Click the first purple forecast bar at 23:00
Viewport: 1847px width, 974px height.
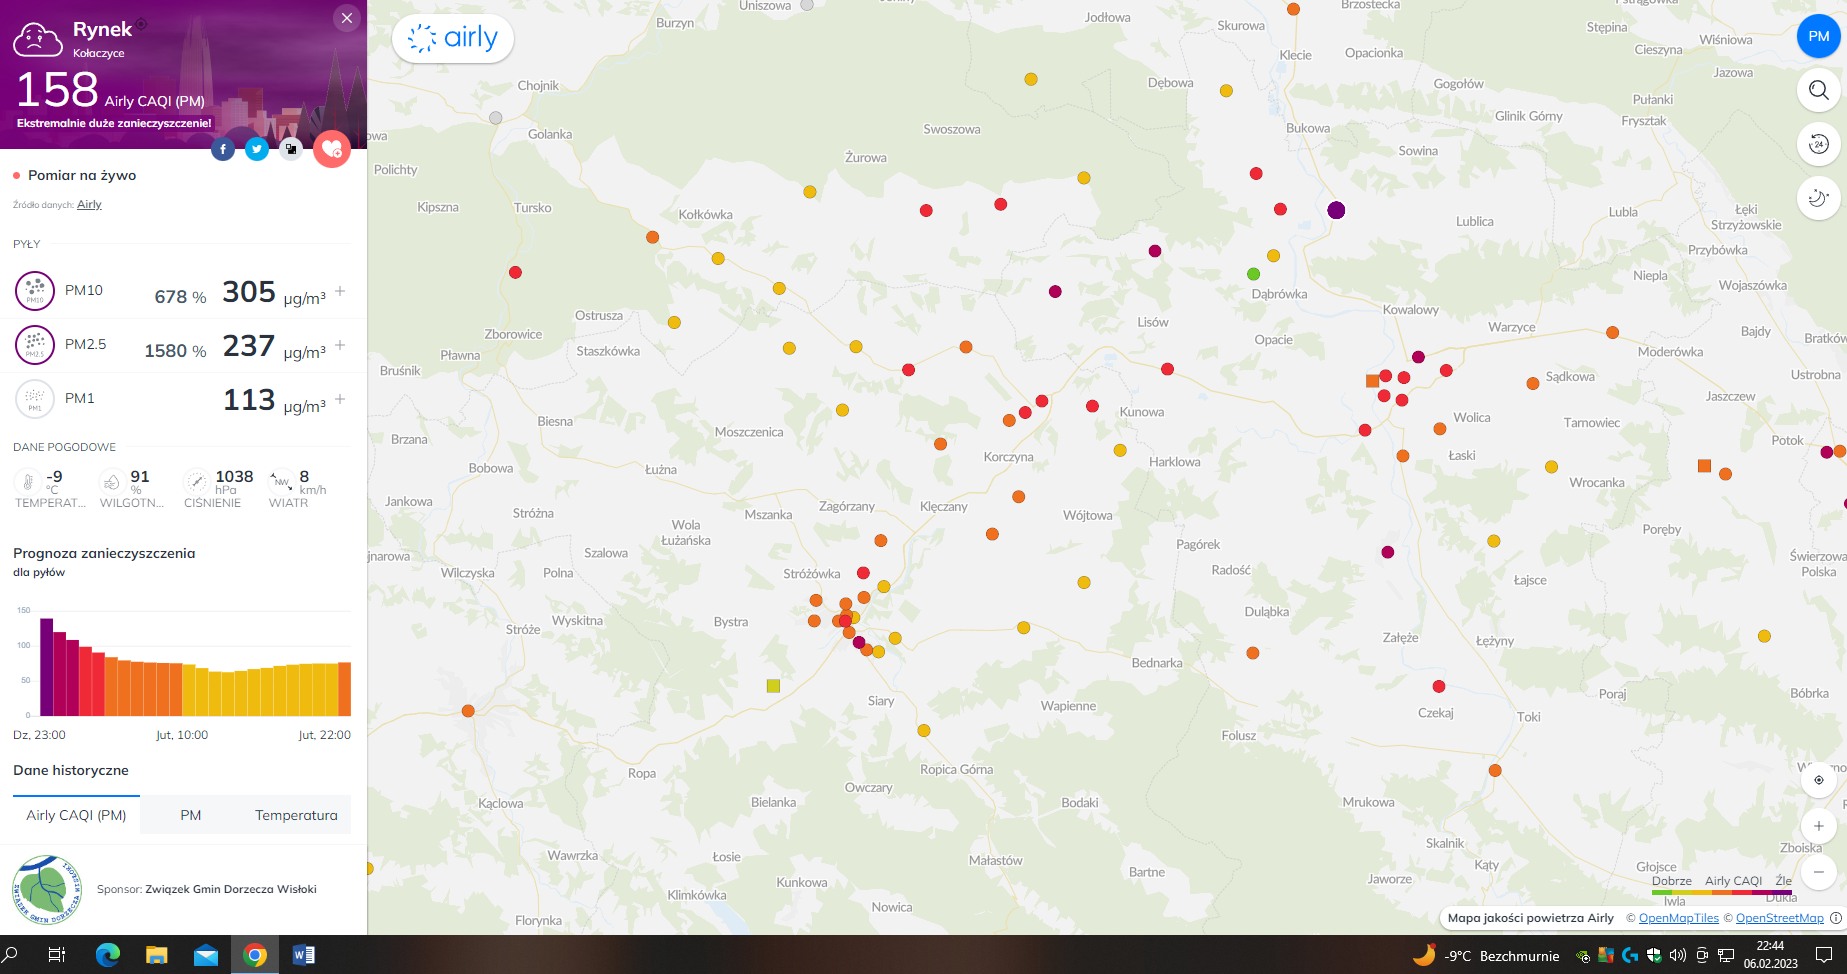46,667
